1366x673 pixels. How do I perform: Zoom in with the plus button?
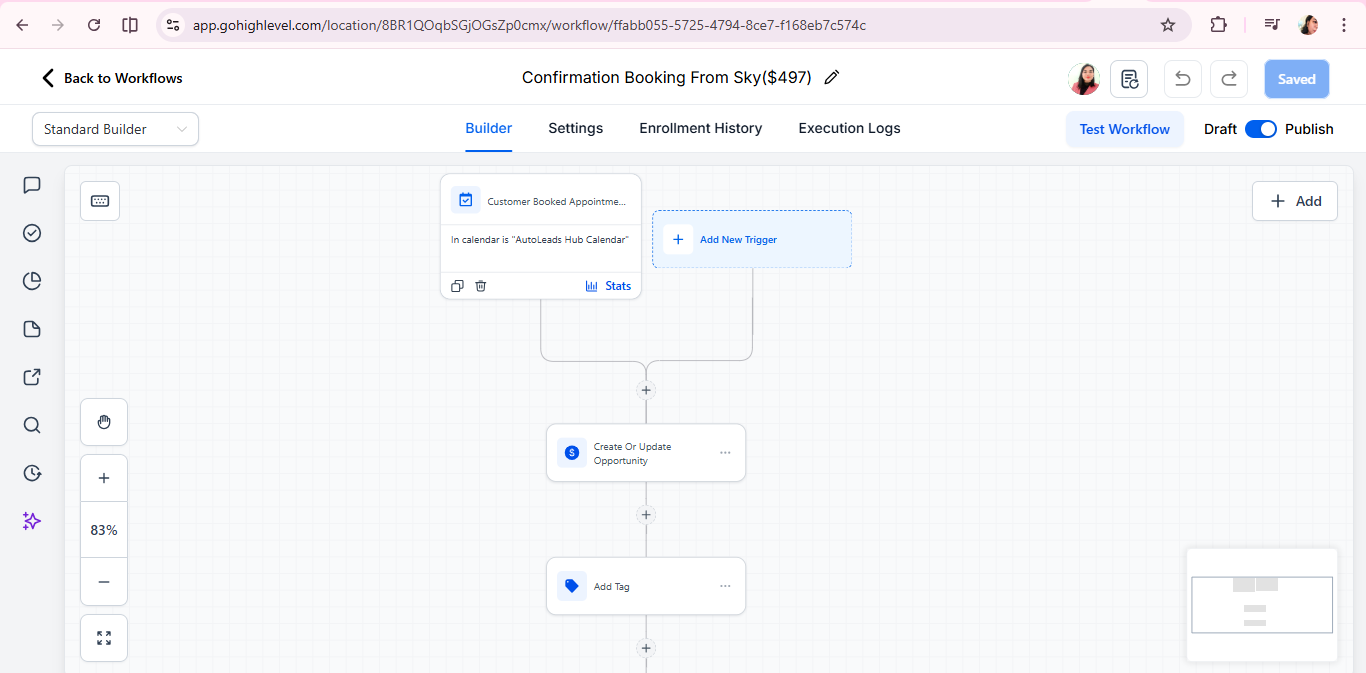[x=104, y=478]
